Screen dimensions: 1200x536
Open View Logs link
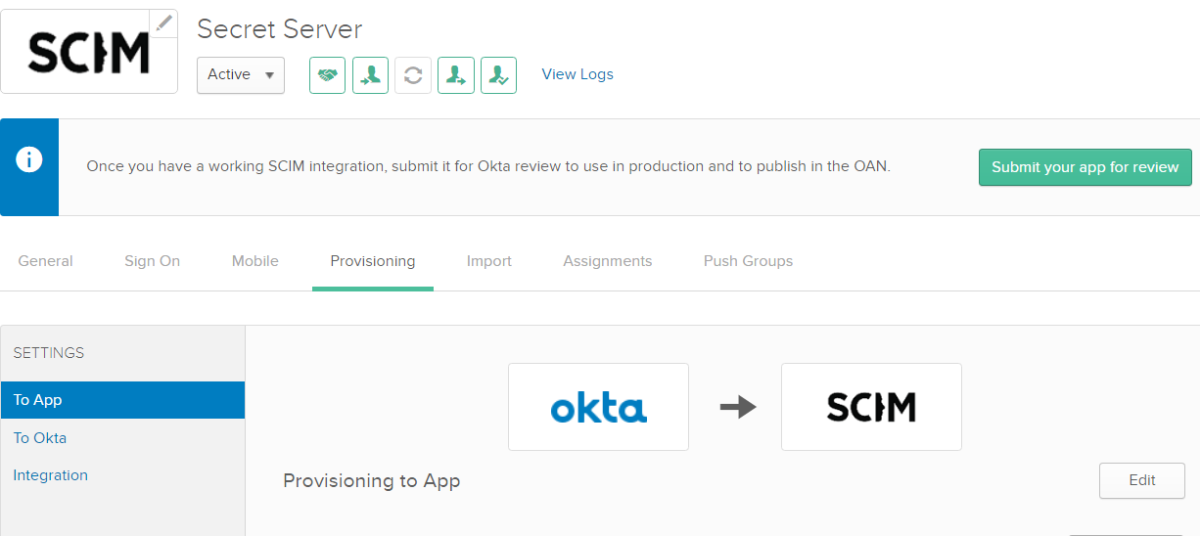tap(577, 74)
